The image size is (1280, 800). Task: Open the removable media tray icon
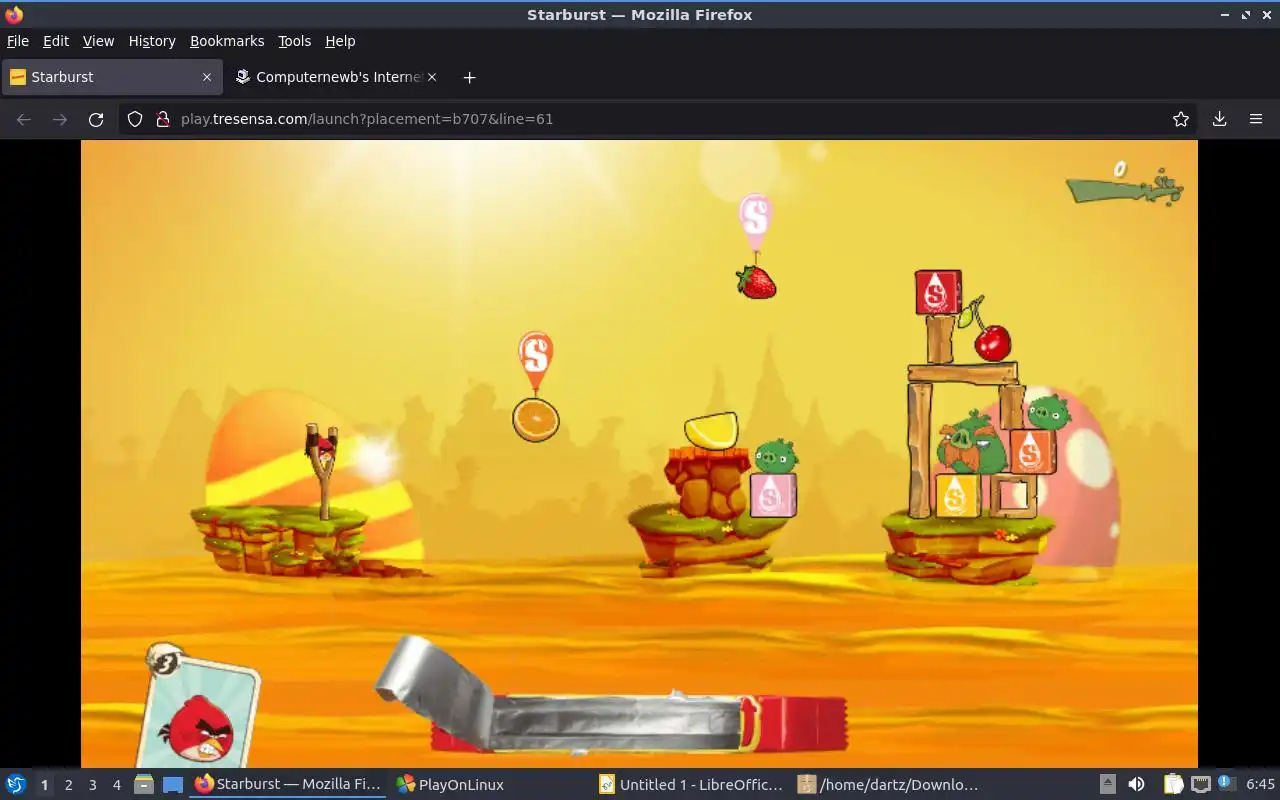[1108, 785]
